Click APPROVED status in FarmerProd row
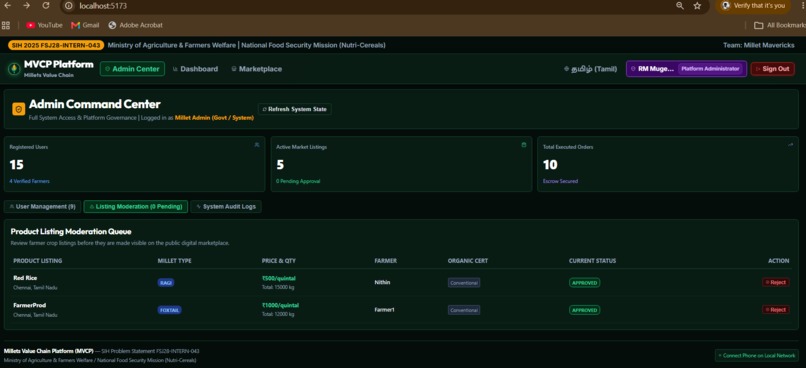The width and height of the screenshot is (806, 368). (584, 310)
